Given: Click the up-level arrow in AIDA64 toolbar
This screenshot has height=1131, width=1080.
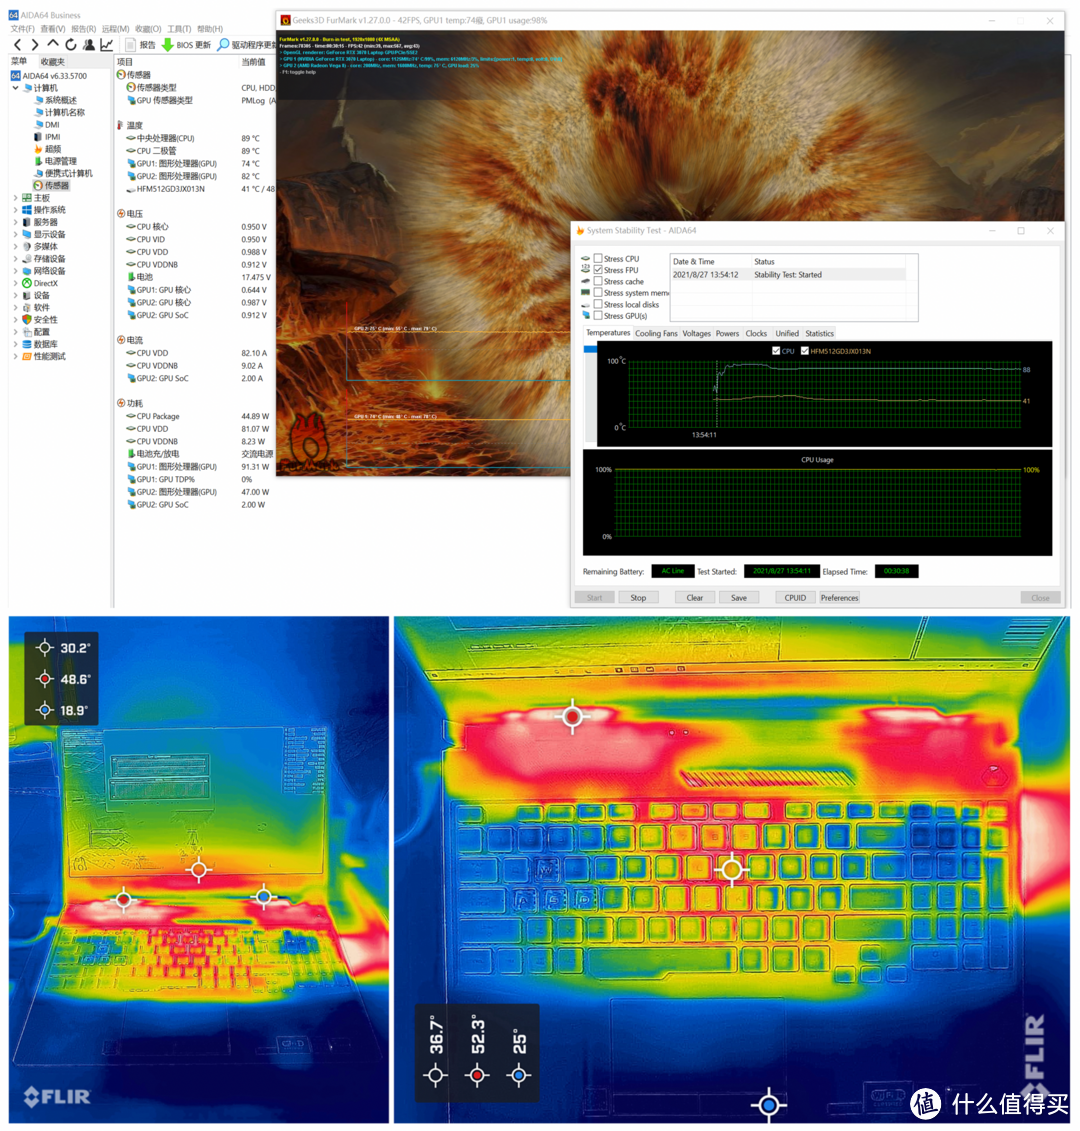Looking at the screenshot, I should pyautogui.click(x=53, y=44).
